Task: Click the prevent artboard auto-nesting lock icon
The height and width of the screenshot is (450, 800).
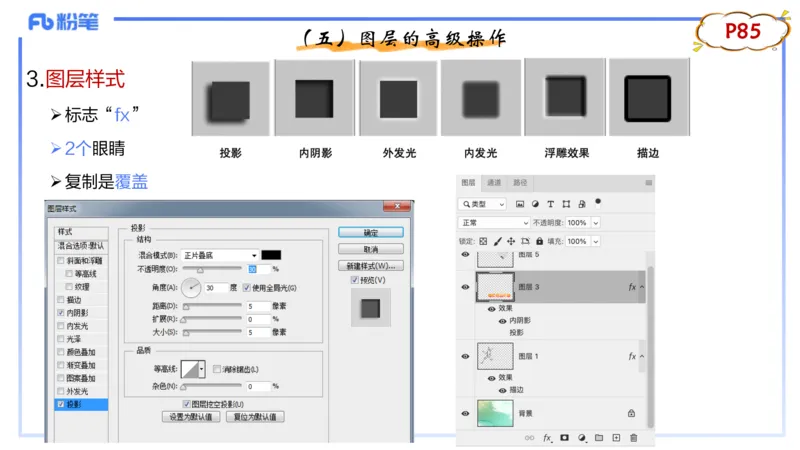Action: point(525,241)
